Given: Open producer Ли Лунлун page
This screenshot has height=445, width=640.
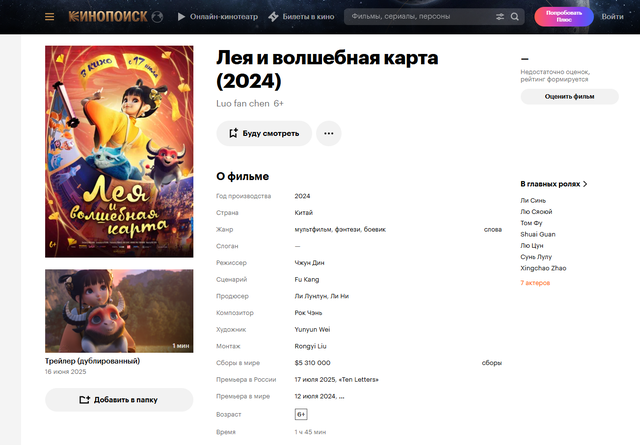Looking at the screenshot, I should click(311, 296).
